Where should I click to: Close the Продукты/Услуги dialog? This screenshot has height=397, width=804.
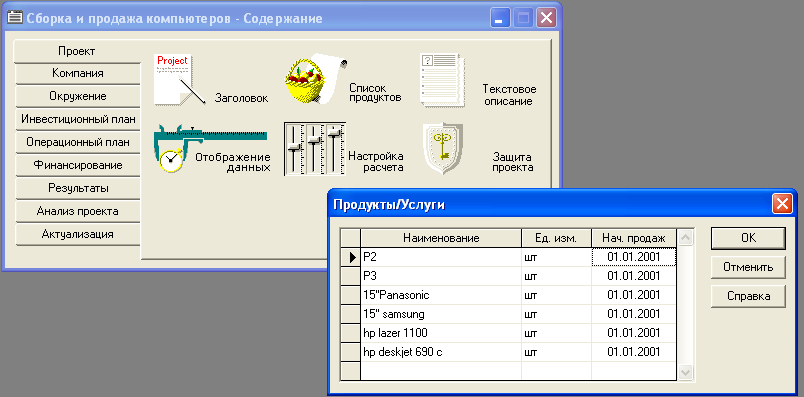pos(782,204)
